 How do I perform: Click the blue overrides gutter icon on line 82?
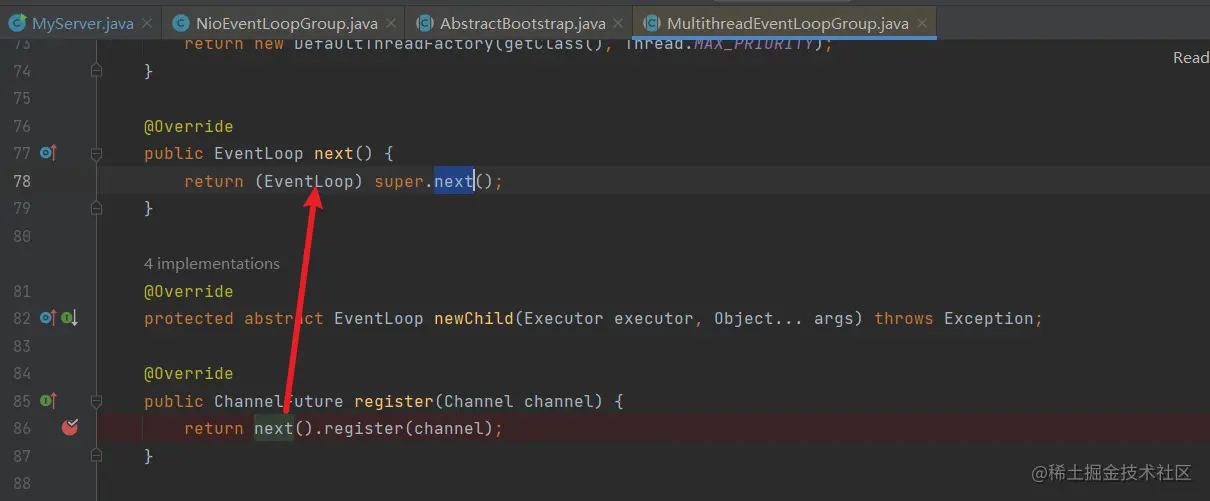click(x=48, y=318)
